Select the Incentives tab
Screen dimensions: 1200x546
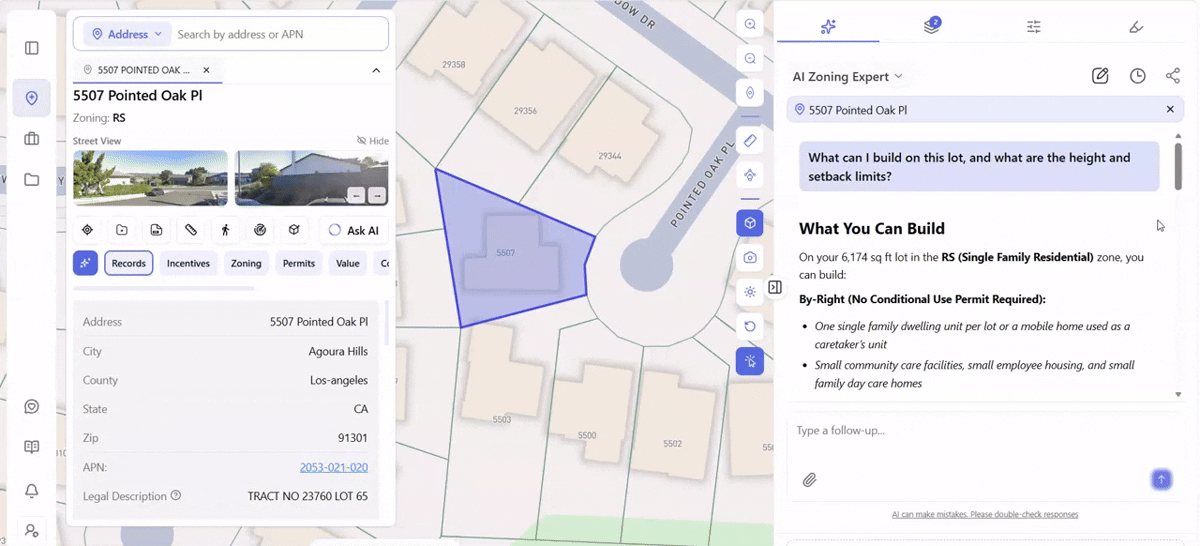pos(188,263)
